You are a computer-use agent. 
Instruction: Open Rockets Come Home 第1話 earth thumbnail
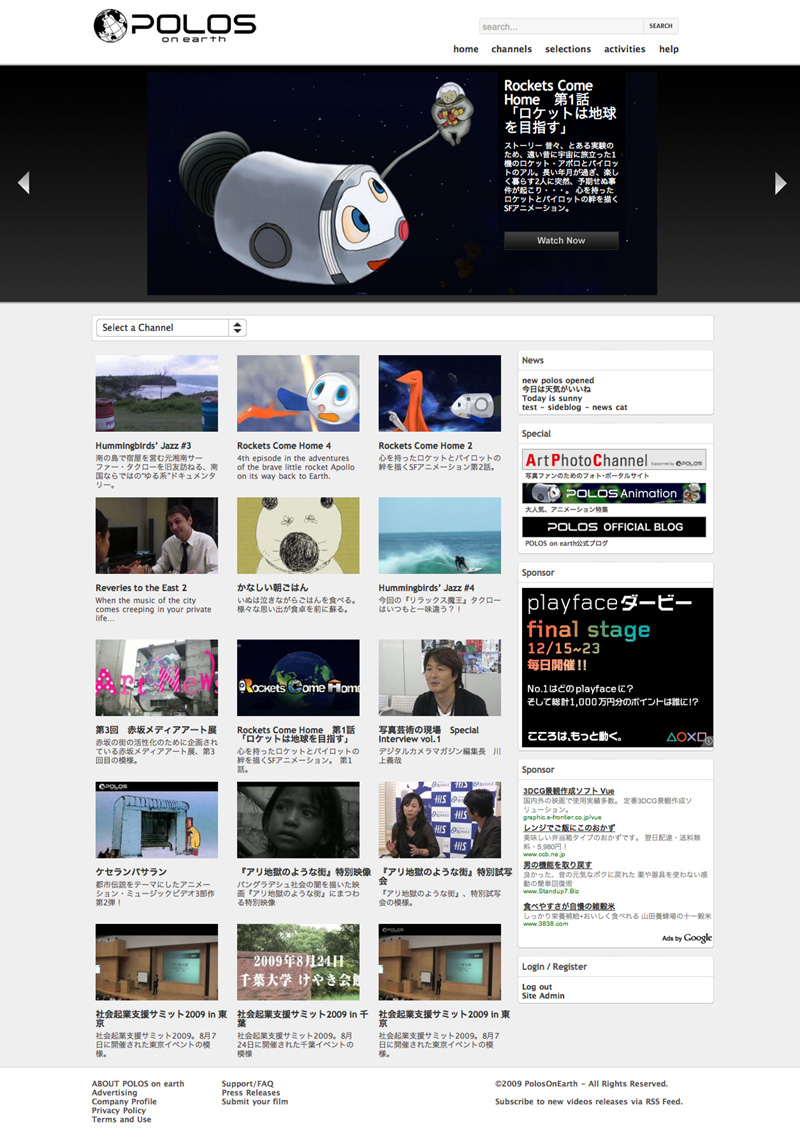pos(298,677)
